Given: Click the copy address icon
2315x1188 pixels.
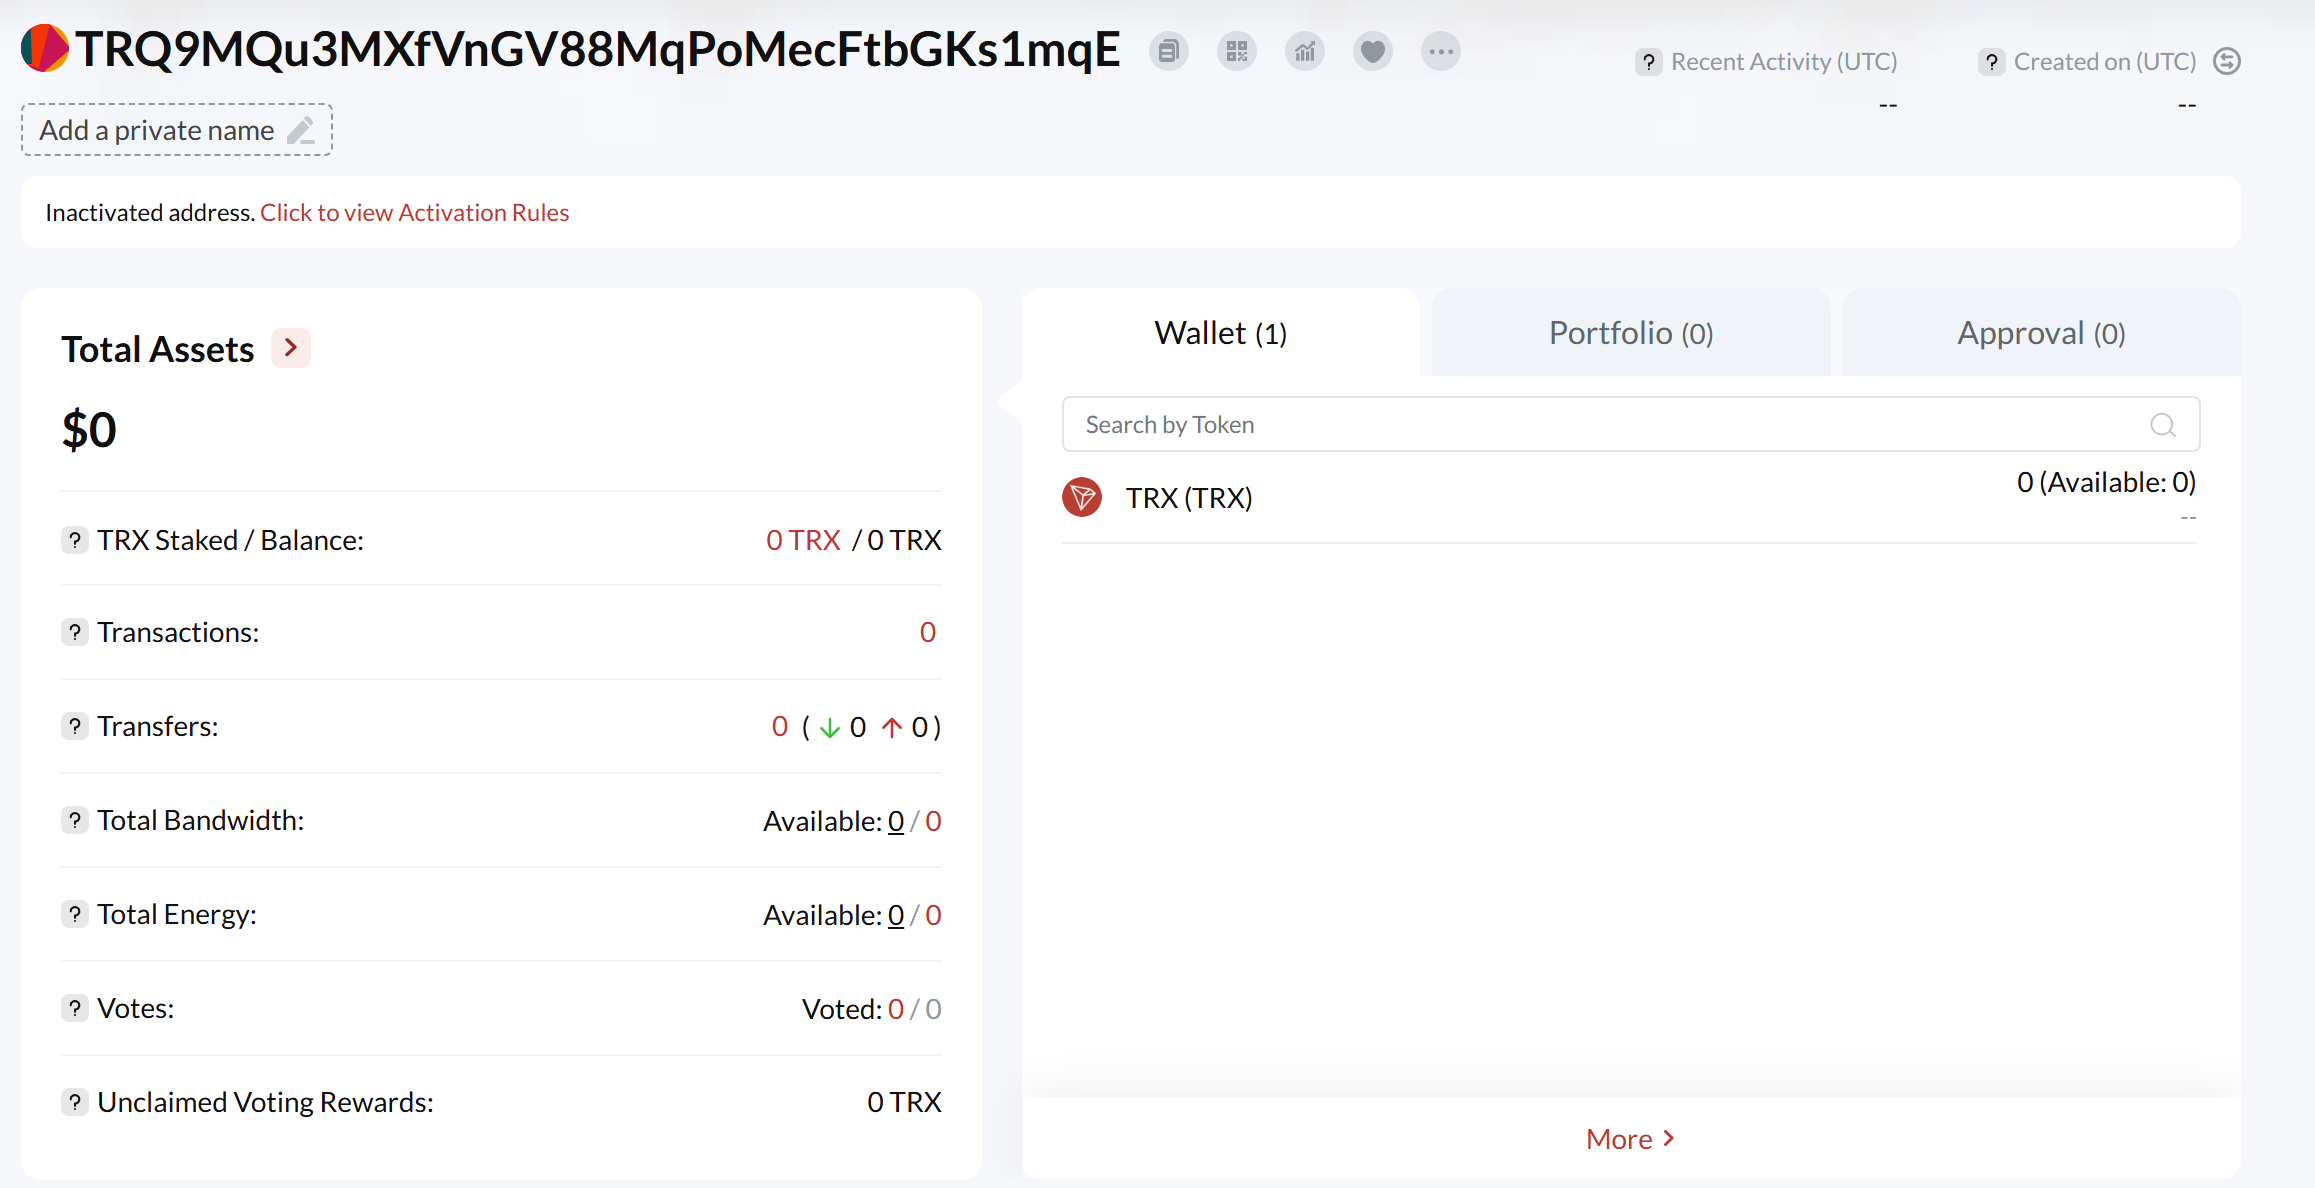Looking at the screenshot, I should (1168, 51).
